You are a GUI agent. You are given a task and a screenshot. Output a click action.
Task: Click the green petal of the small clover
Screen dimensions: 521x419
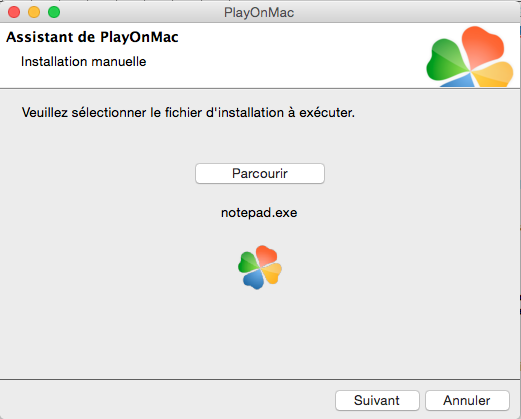(x=249, y=262)
